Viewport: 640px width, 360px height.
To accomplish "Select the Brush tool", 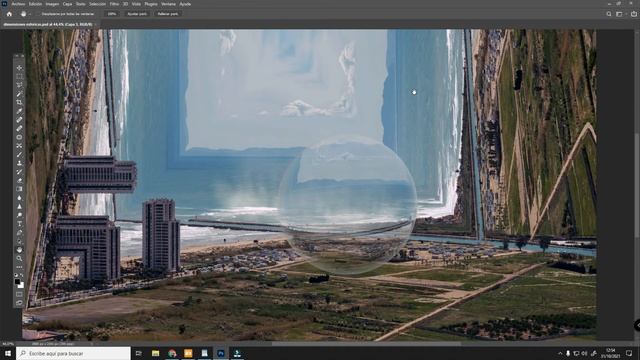I will pos(19,154).
